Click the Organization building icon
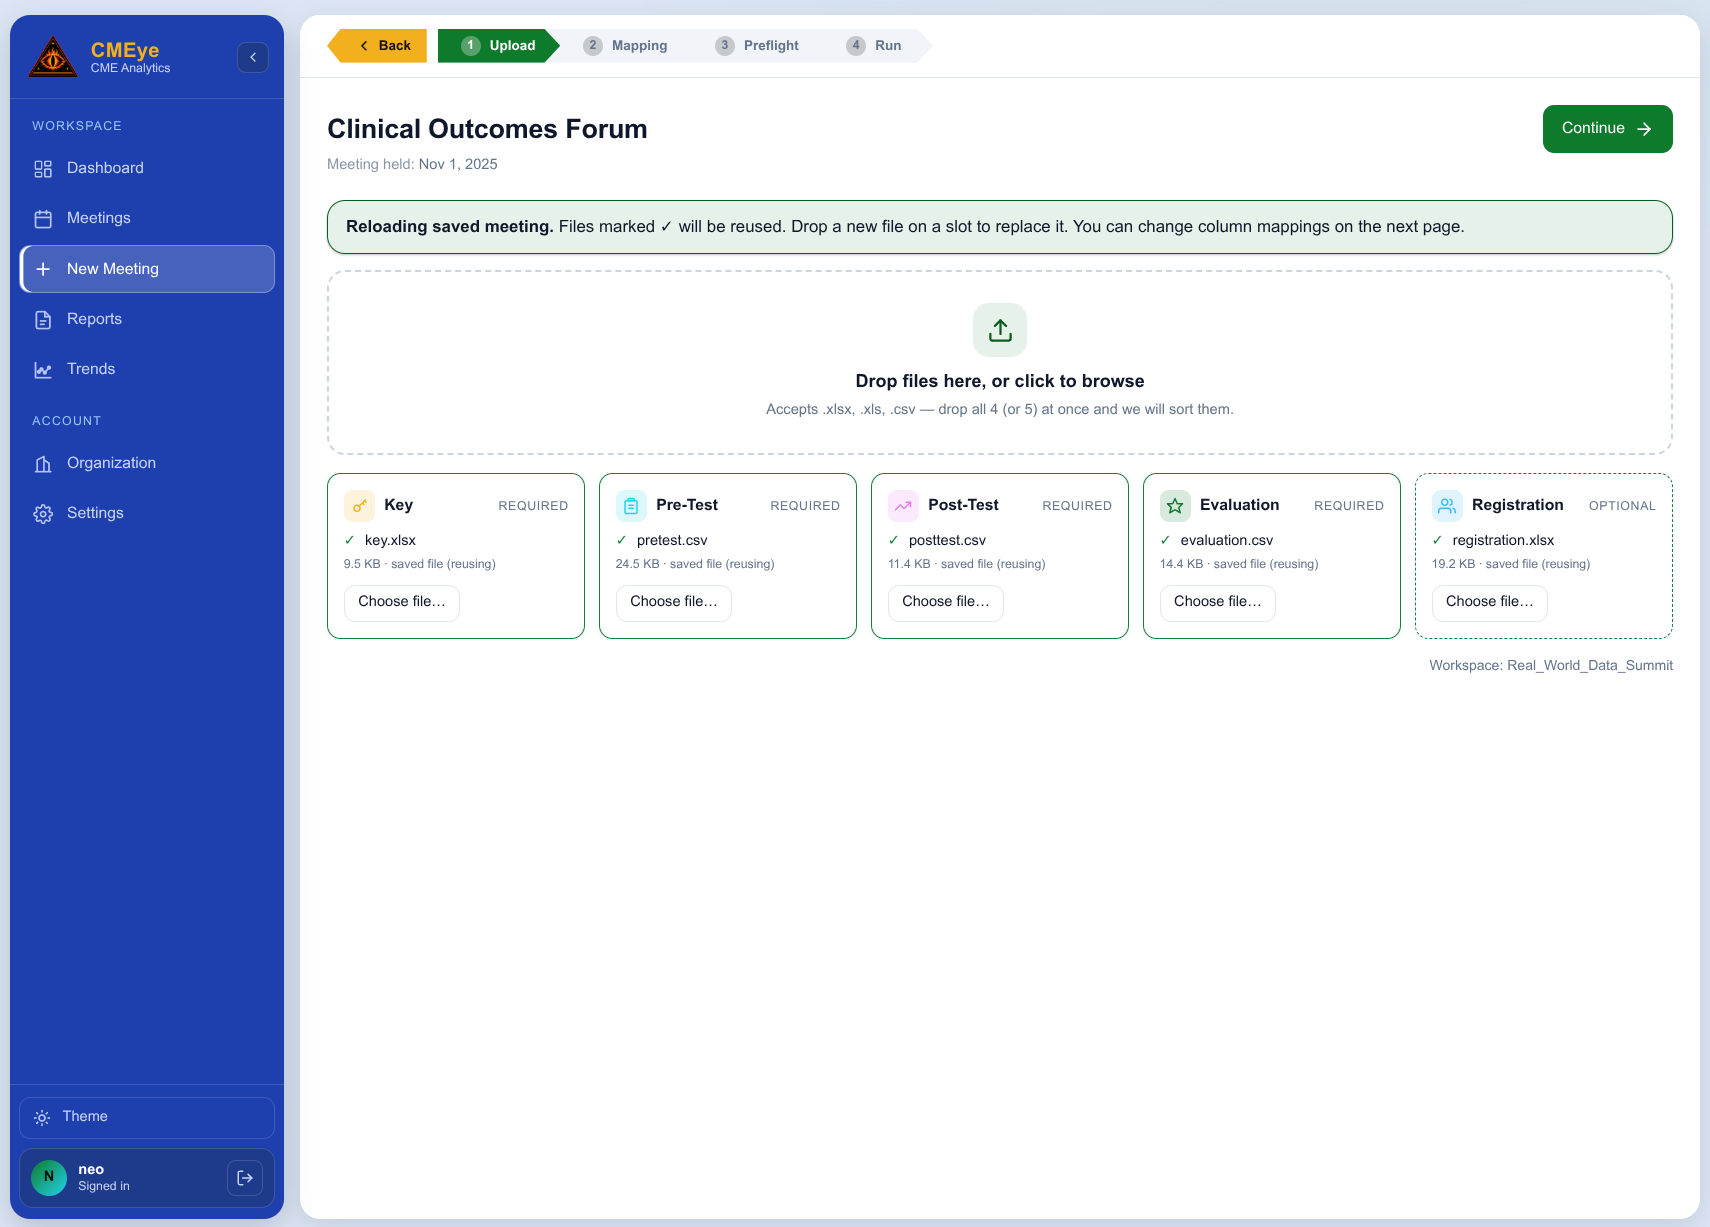 pos(43,464)
